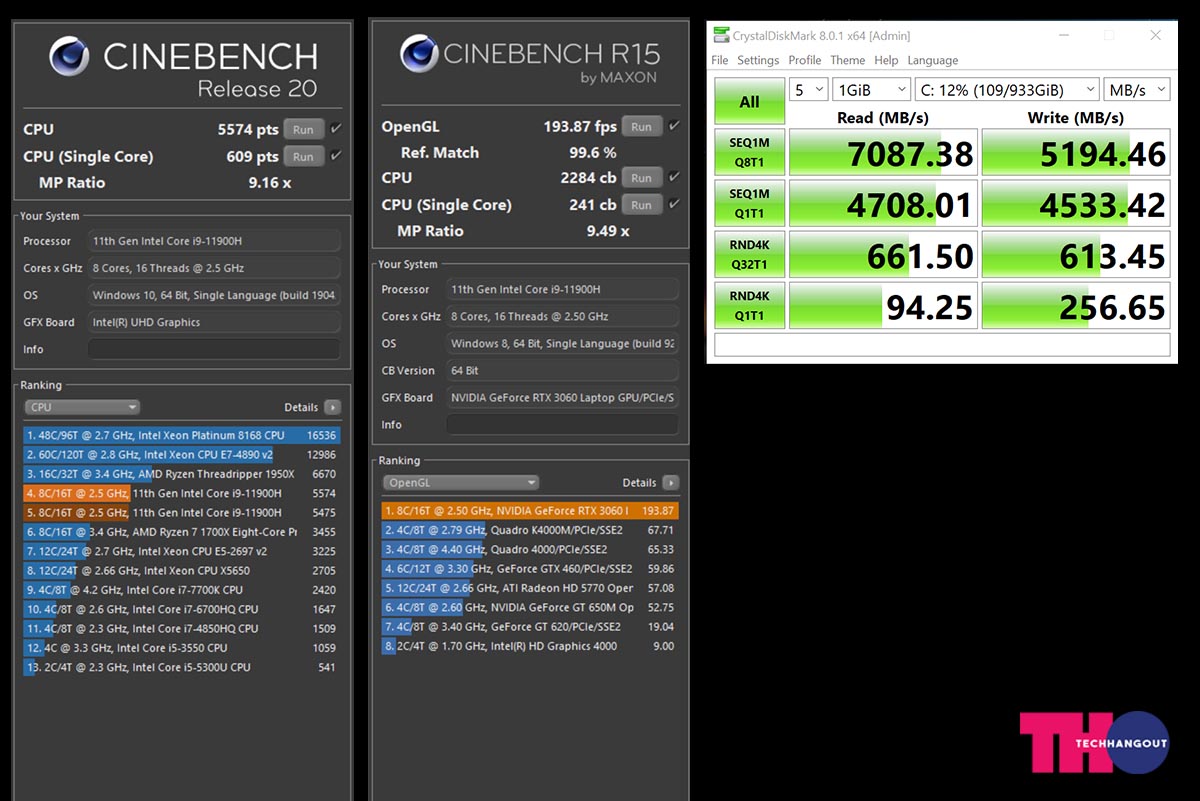Toggle CPU (Single Core) checkbox in Cinebench R15
Screen dimensions: 1200x801
(x=674, y=204)
